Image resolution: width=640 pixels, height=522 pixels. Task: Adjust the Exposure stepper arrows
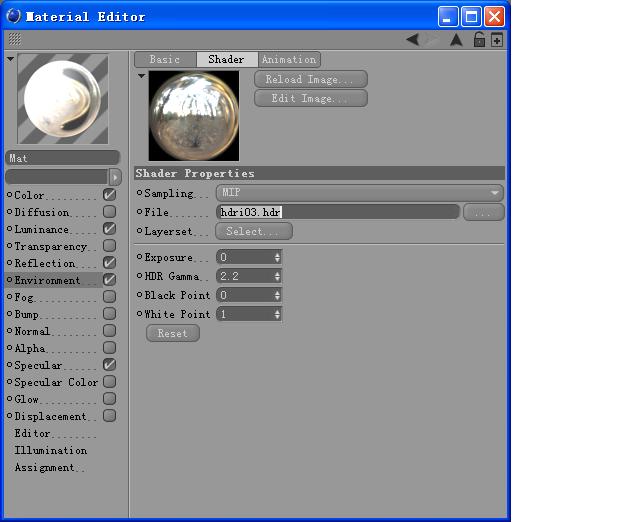pos(277,257)
